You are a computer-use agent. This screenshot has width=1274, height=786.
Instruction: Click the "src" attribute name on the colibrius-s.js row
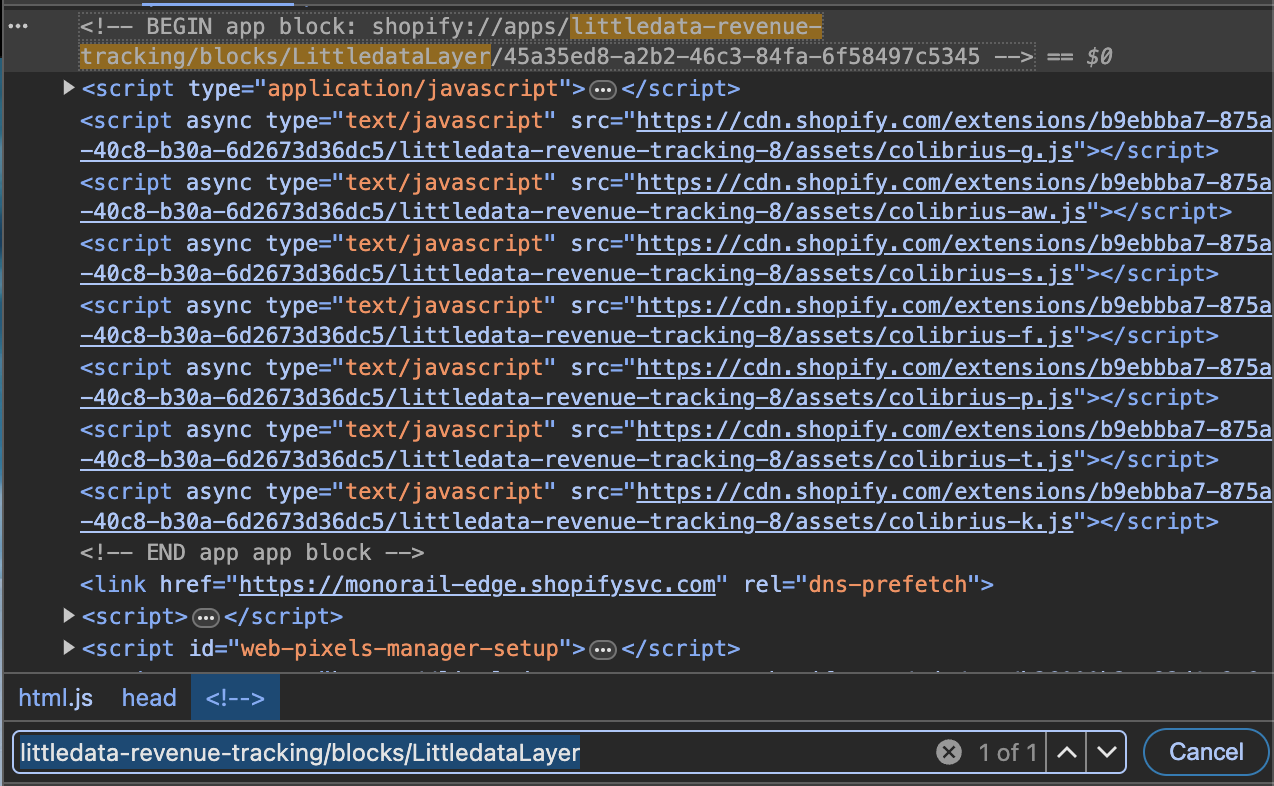tap(590, 245)
